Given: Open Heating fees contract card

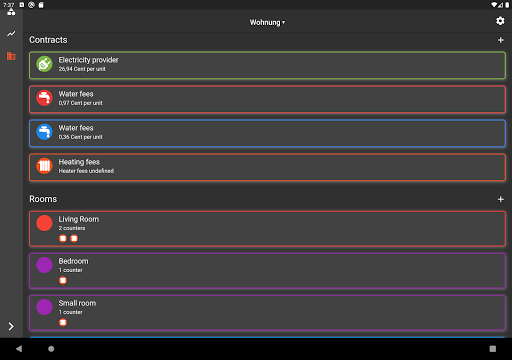Looking at the screenshot, I should pos(267,167).
